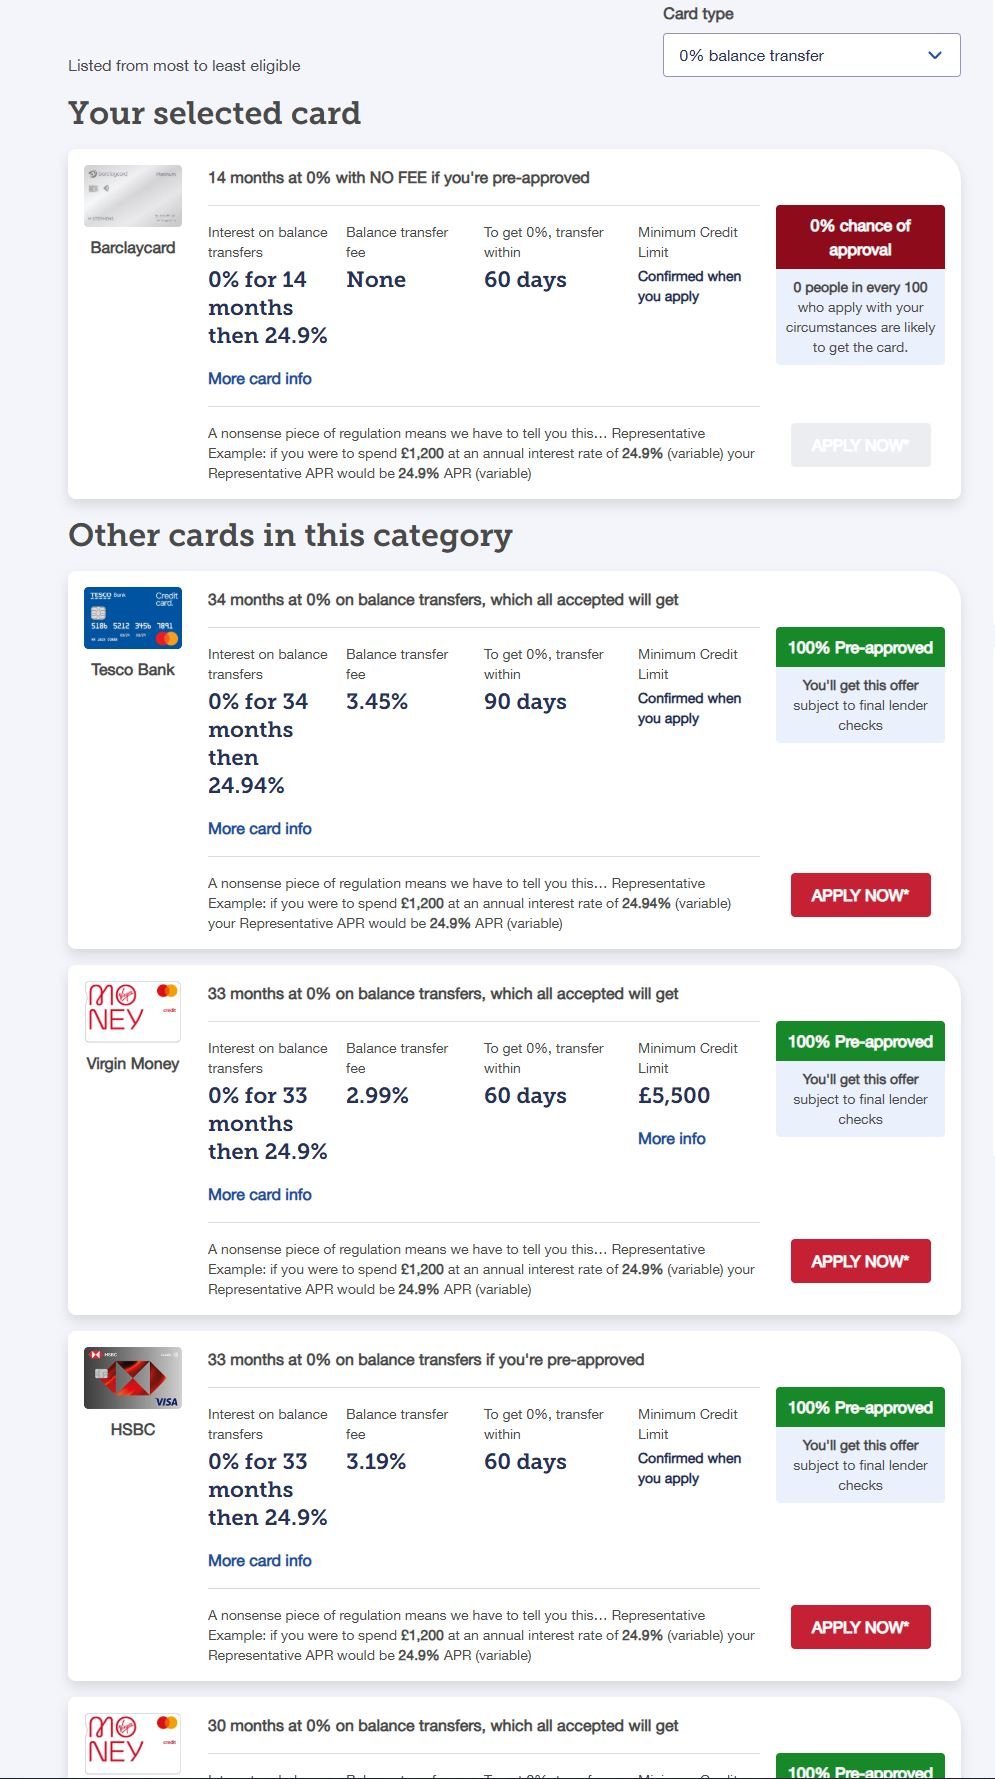Open the Card type dropdown
The height and width of the screenshot is (1779, 995).
coord(811,55)
